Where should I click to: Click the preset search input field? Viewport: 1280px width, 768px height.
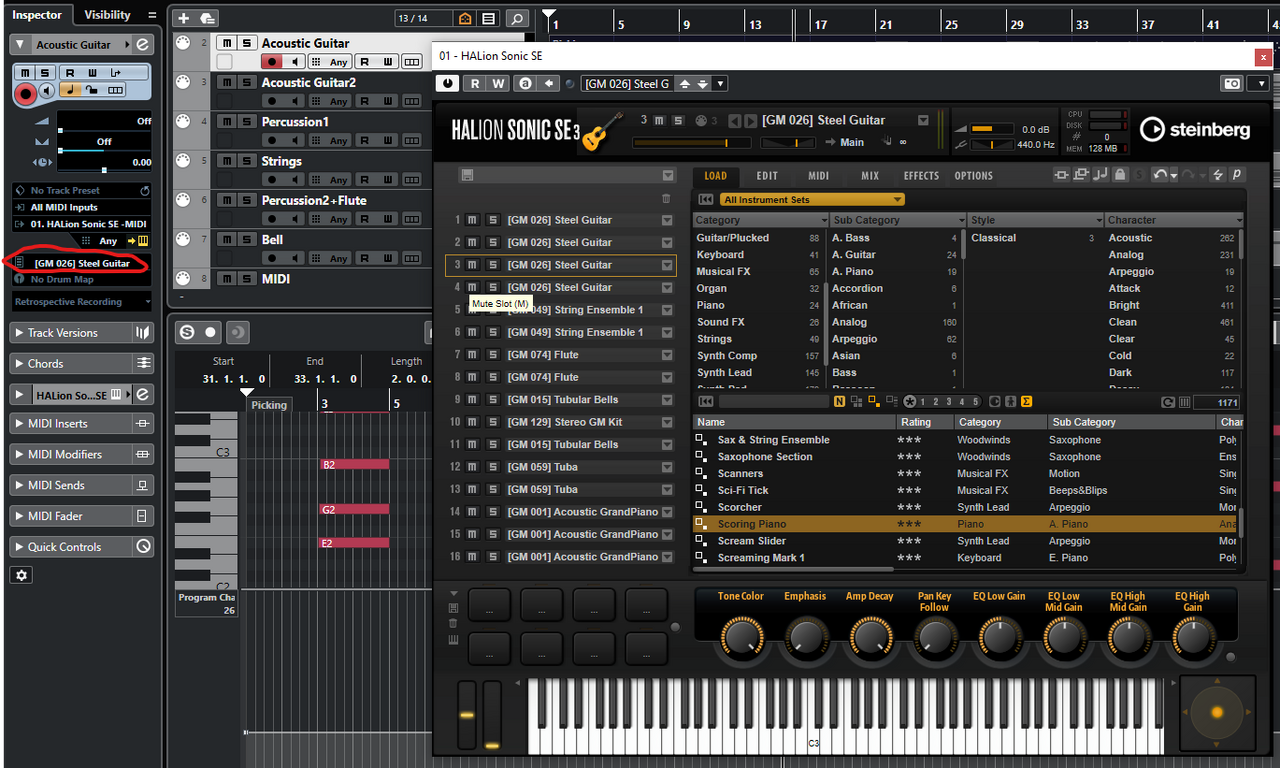click(774, 401)
